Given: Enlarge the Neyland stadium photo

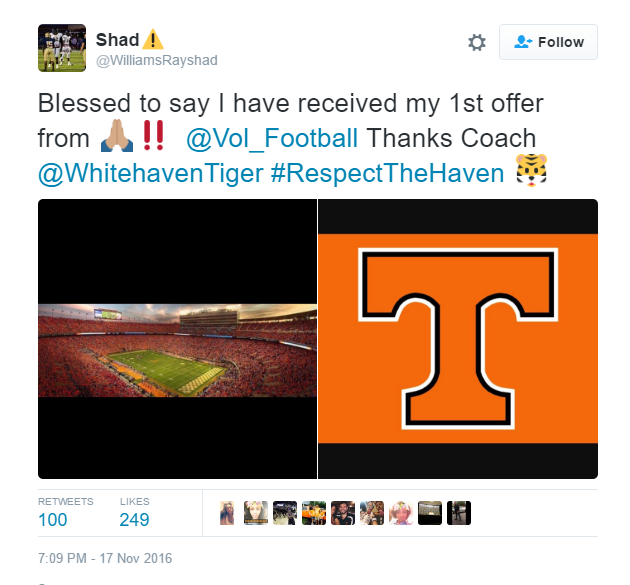Looking at the screenshot, I should 178,339.
